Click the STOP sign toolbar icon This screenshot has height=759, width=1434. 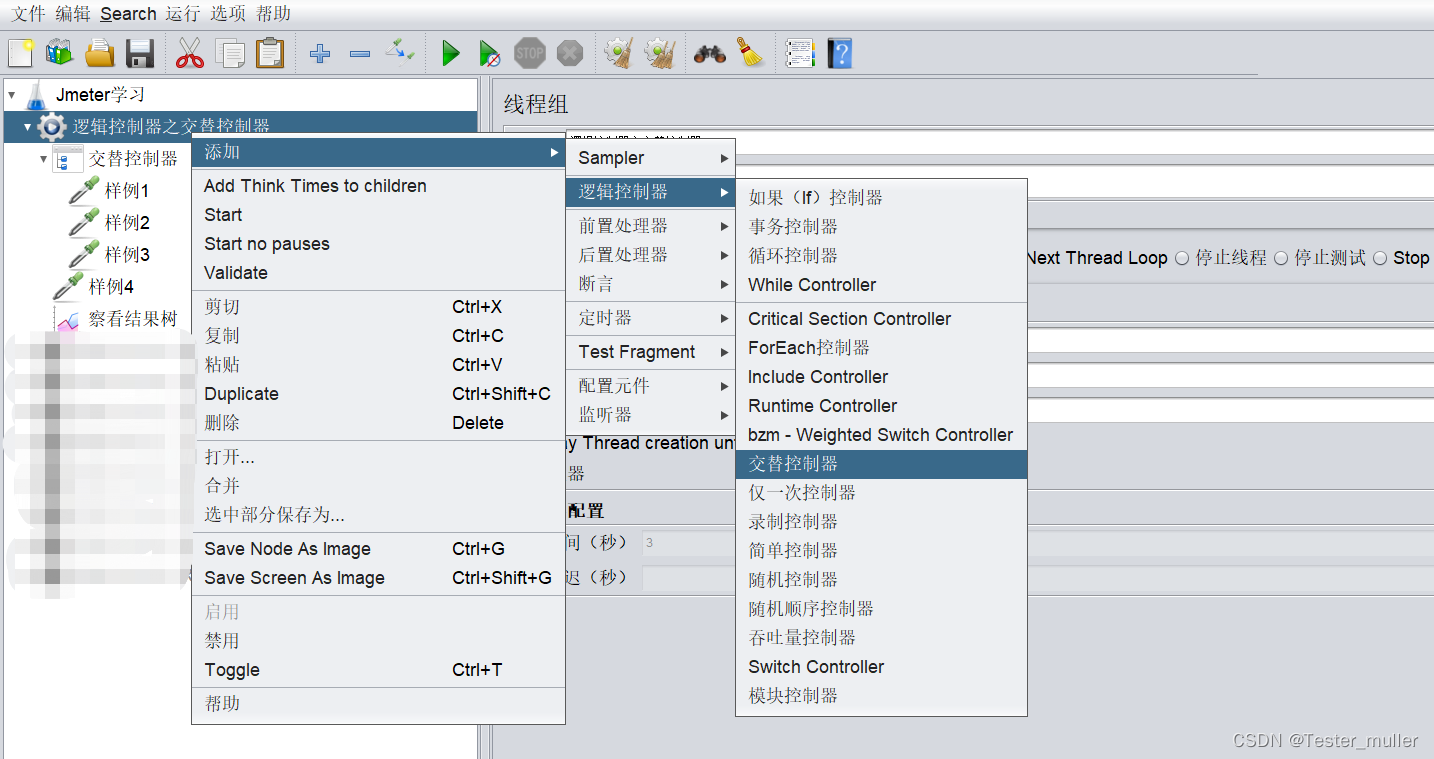click(530, 53)
